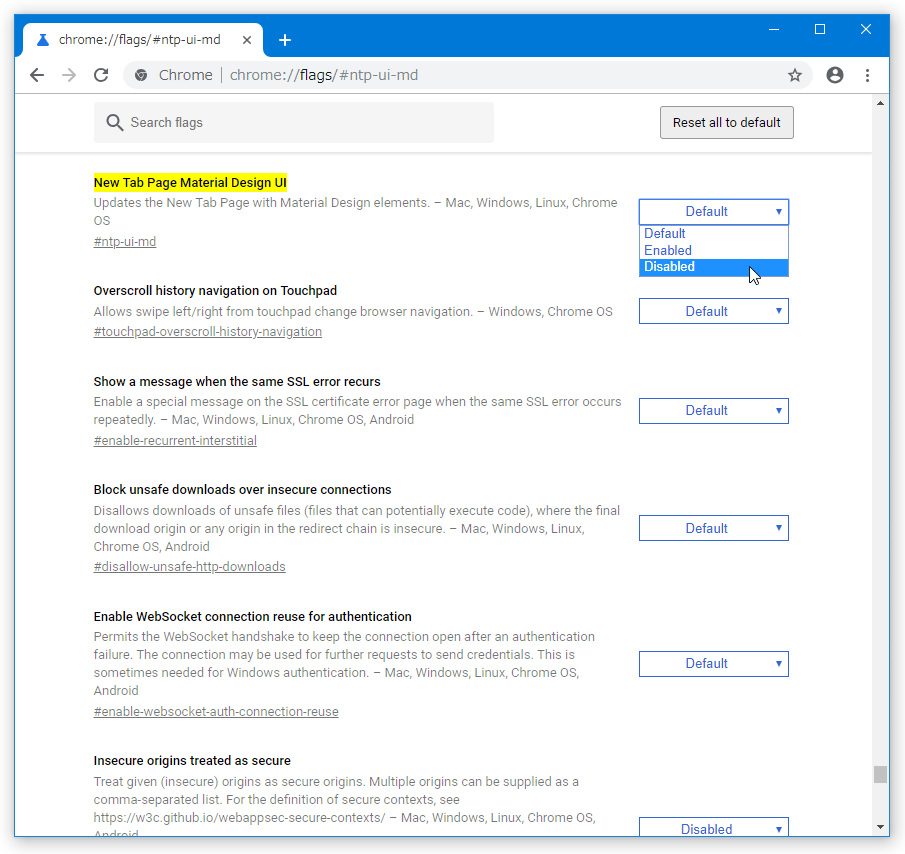Click the flask icon on the tab

click(x=42, y=40)
